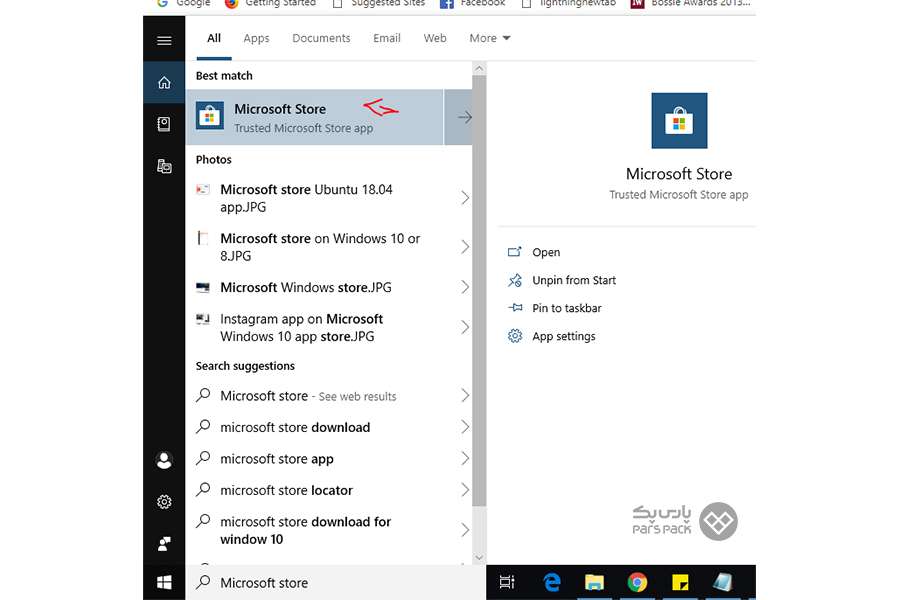Click the user account icon in sidebar
The height and width of the screenshot is (600, 900).
(164, 460)
